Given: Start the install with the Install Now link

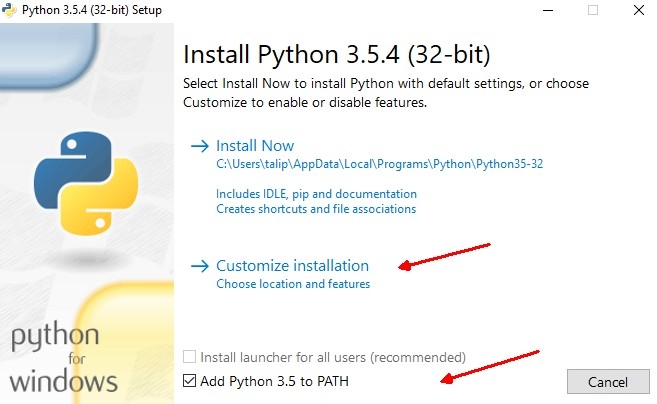Looking at the screenshot, I should (x=255, y=146).
